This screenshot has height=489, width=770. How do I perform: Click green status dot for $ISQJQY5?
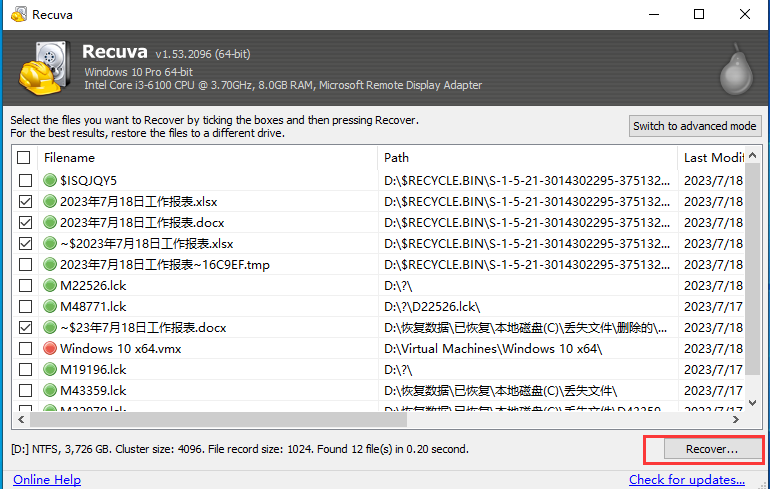pos(50,180)
